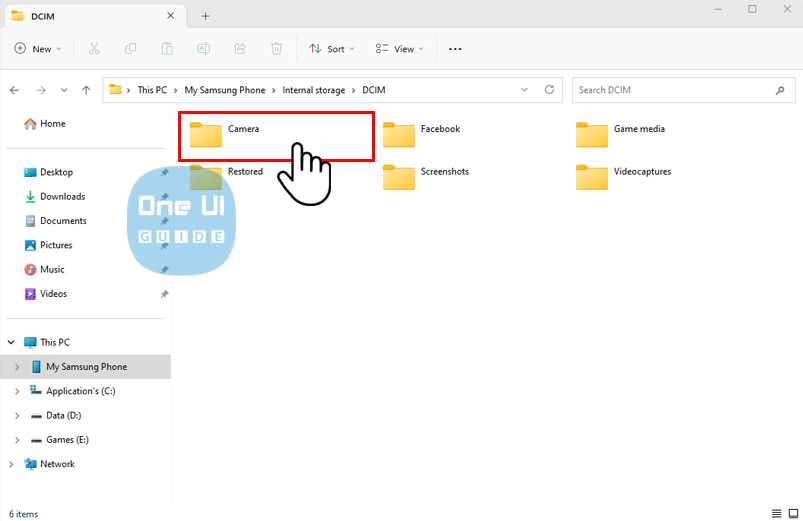Add a new tab with plus button
Viewport: 803px width, 521px height.
click(206, 16)
